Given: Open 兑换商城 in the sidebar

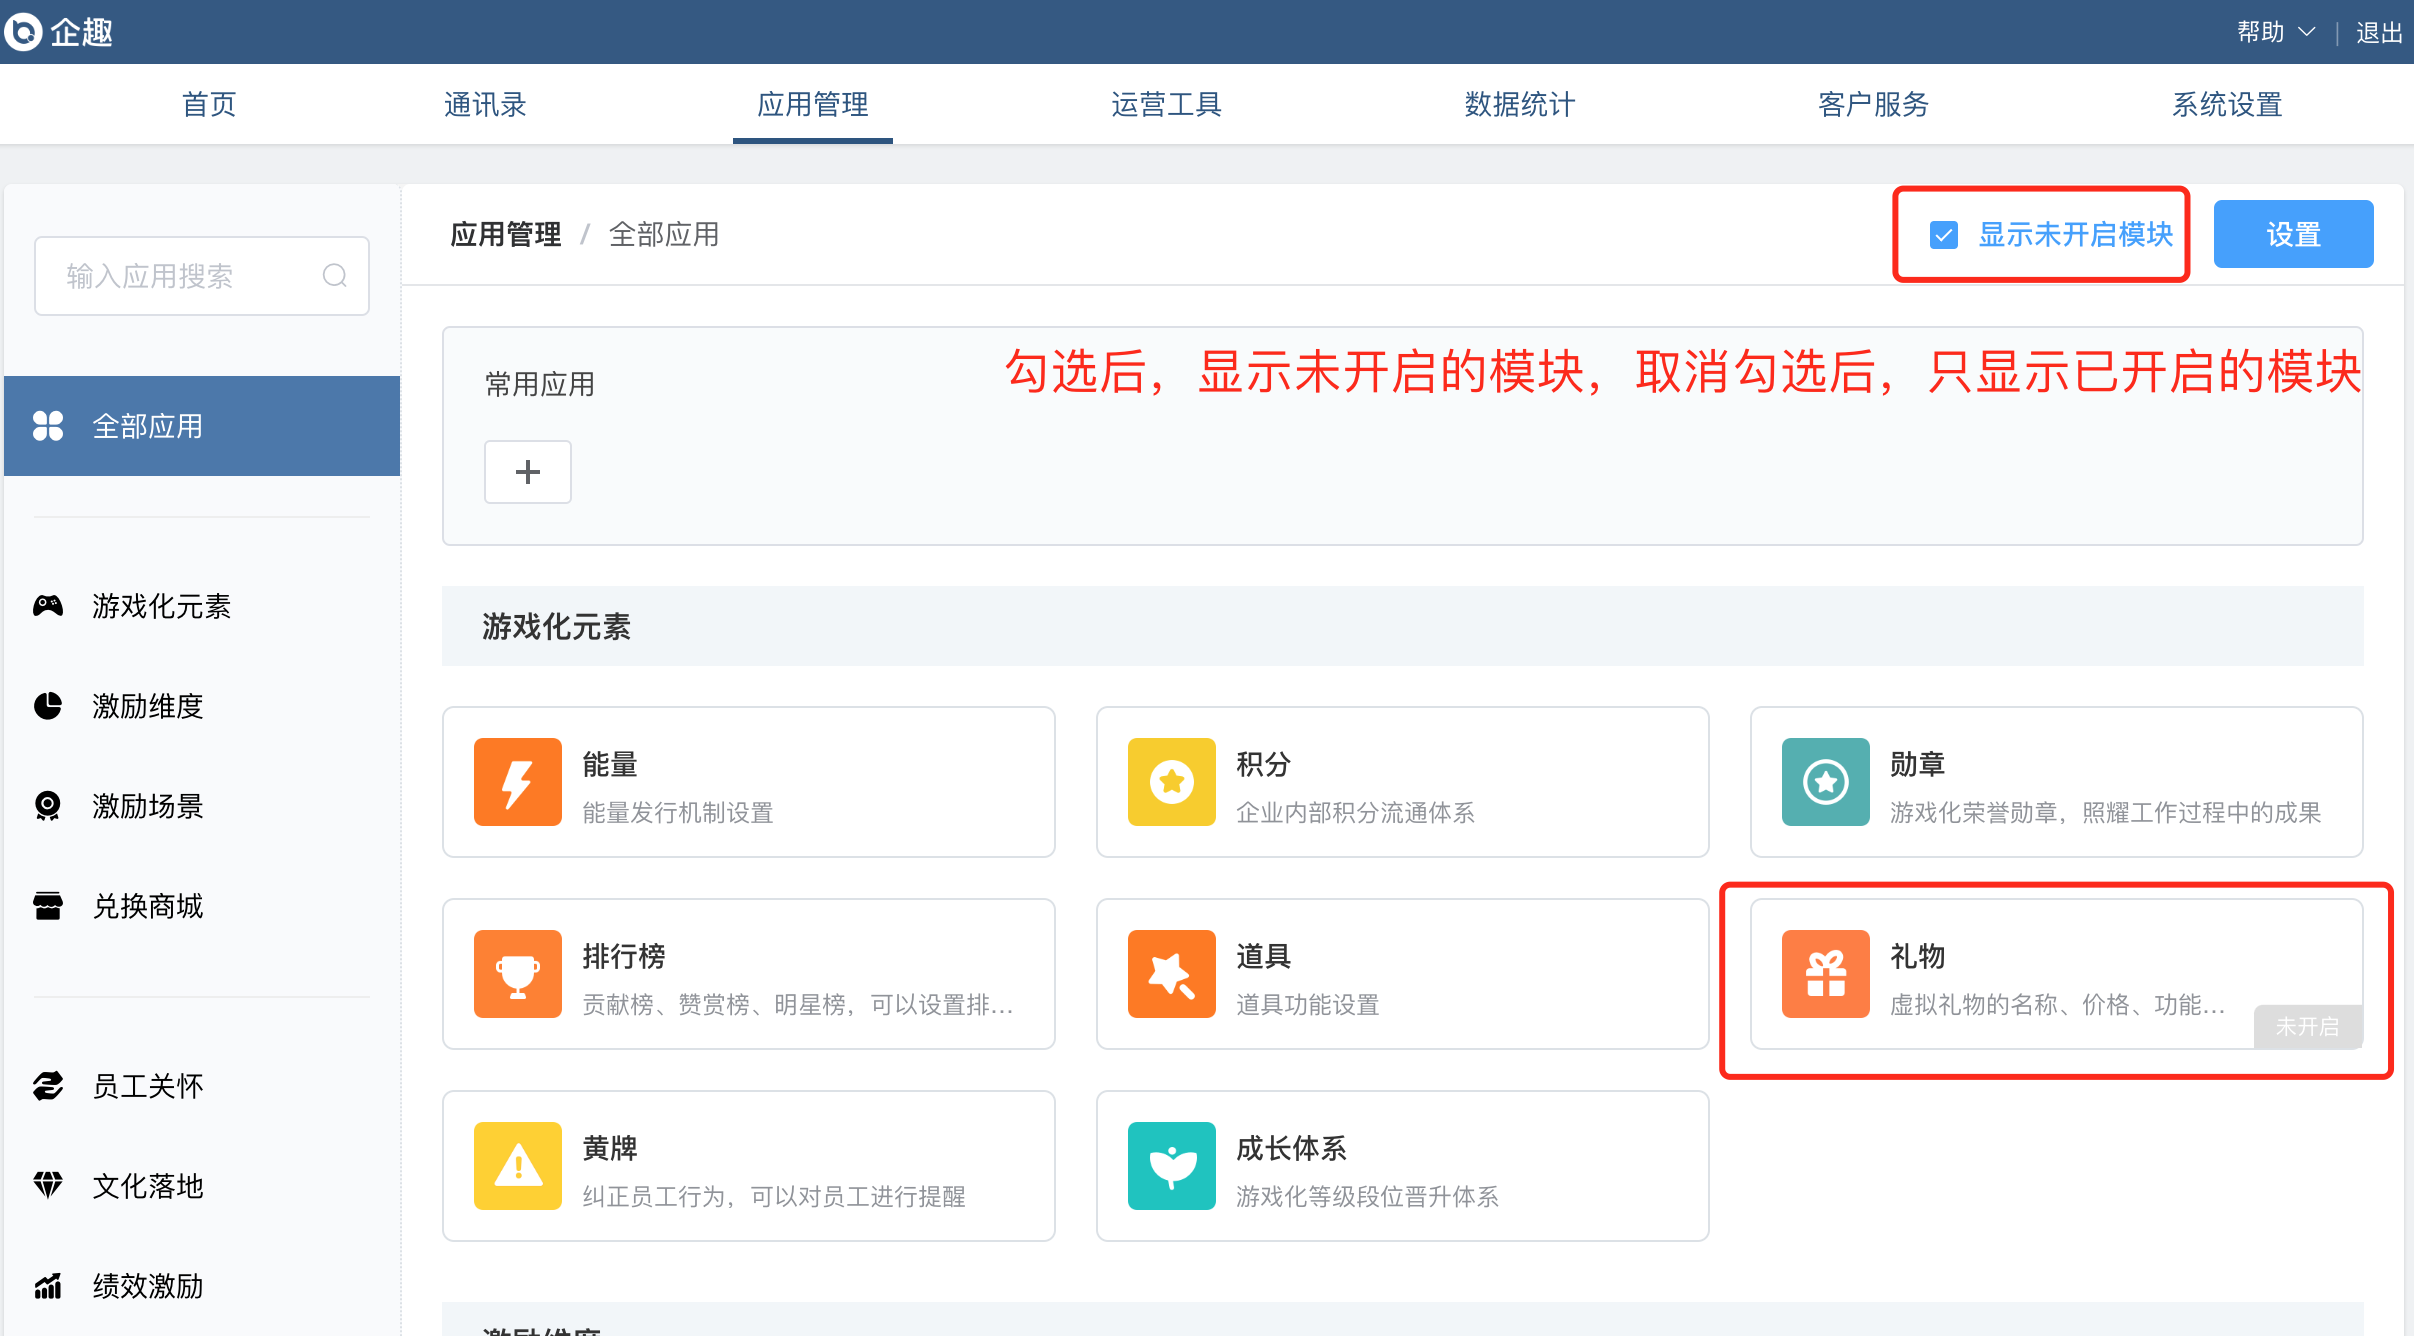Looking at the screenshot, I should [148, 906].
